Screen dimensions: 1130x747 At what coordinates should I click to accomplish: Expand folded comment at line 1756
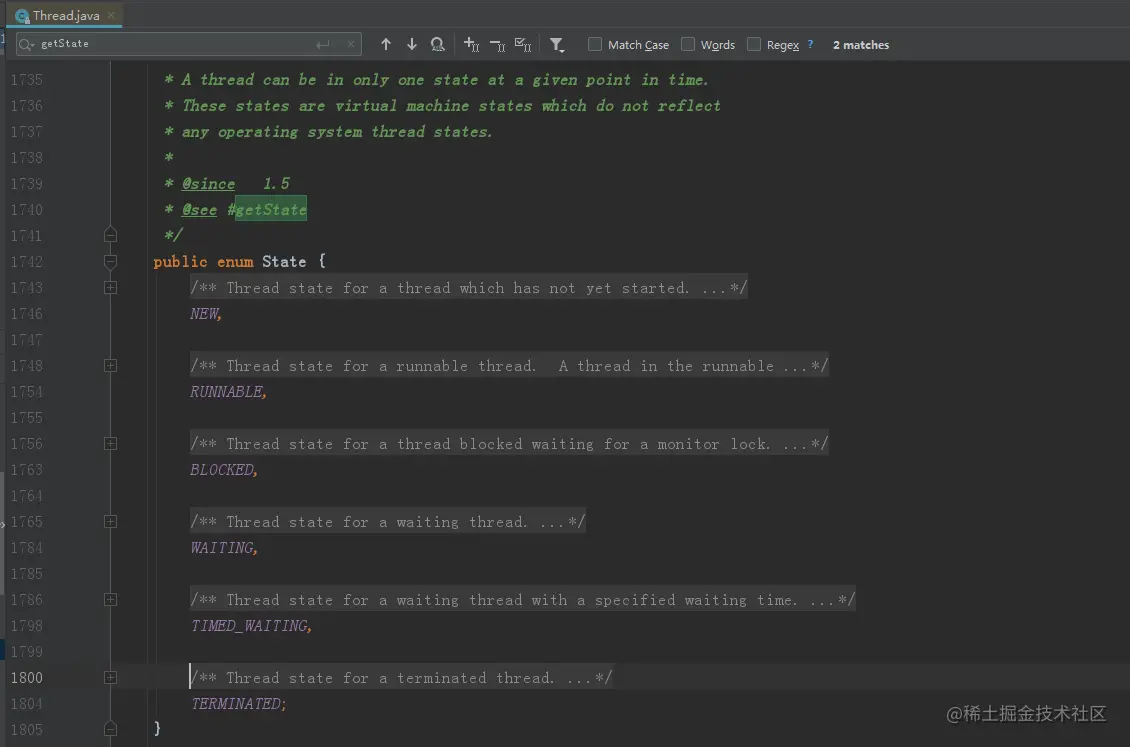(x=110, y=443)
